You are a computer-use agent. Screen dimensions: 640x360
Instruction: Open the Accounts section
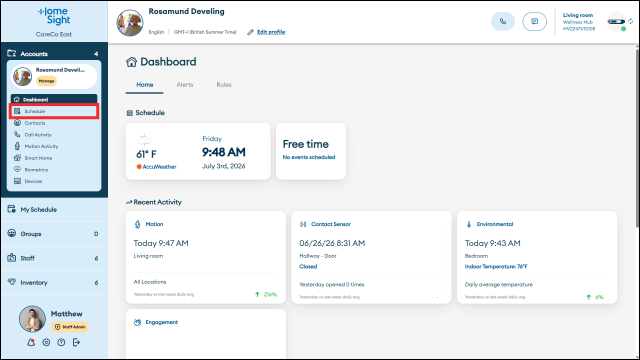(54, 53)
